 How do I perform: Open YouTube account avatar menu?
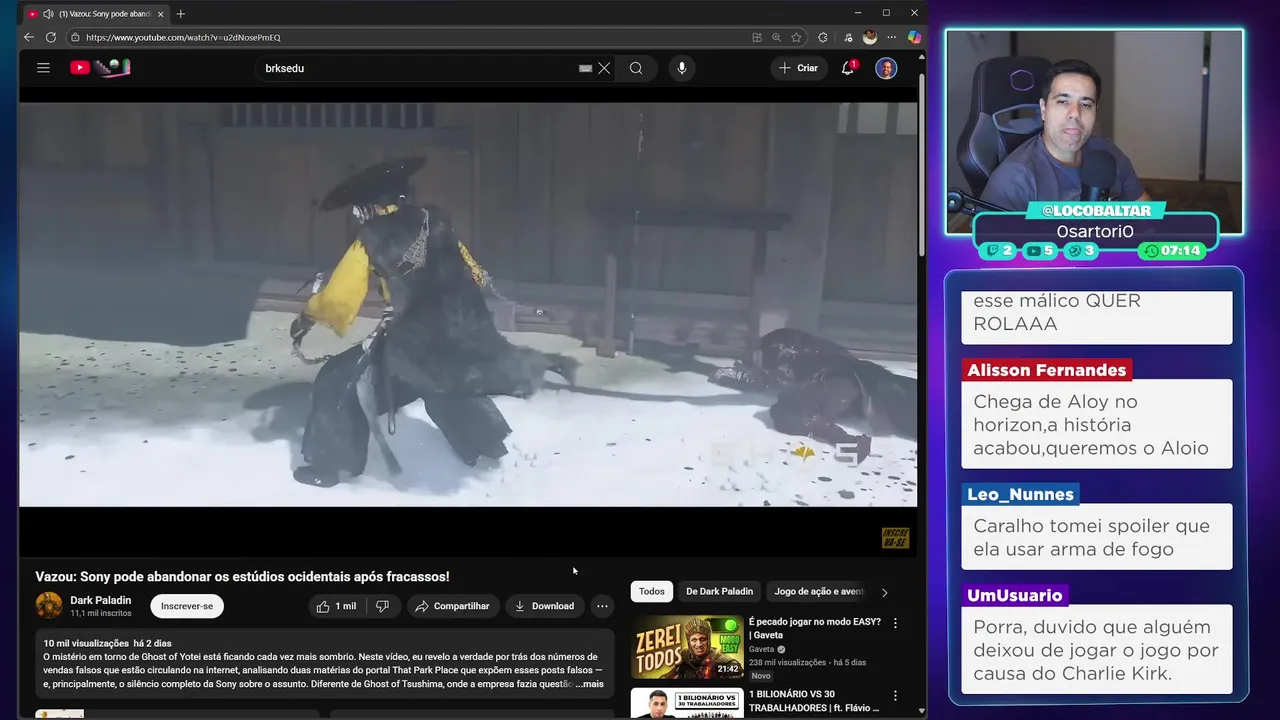[886, 68]
